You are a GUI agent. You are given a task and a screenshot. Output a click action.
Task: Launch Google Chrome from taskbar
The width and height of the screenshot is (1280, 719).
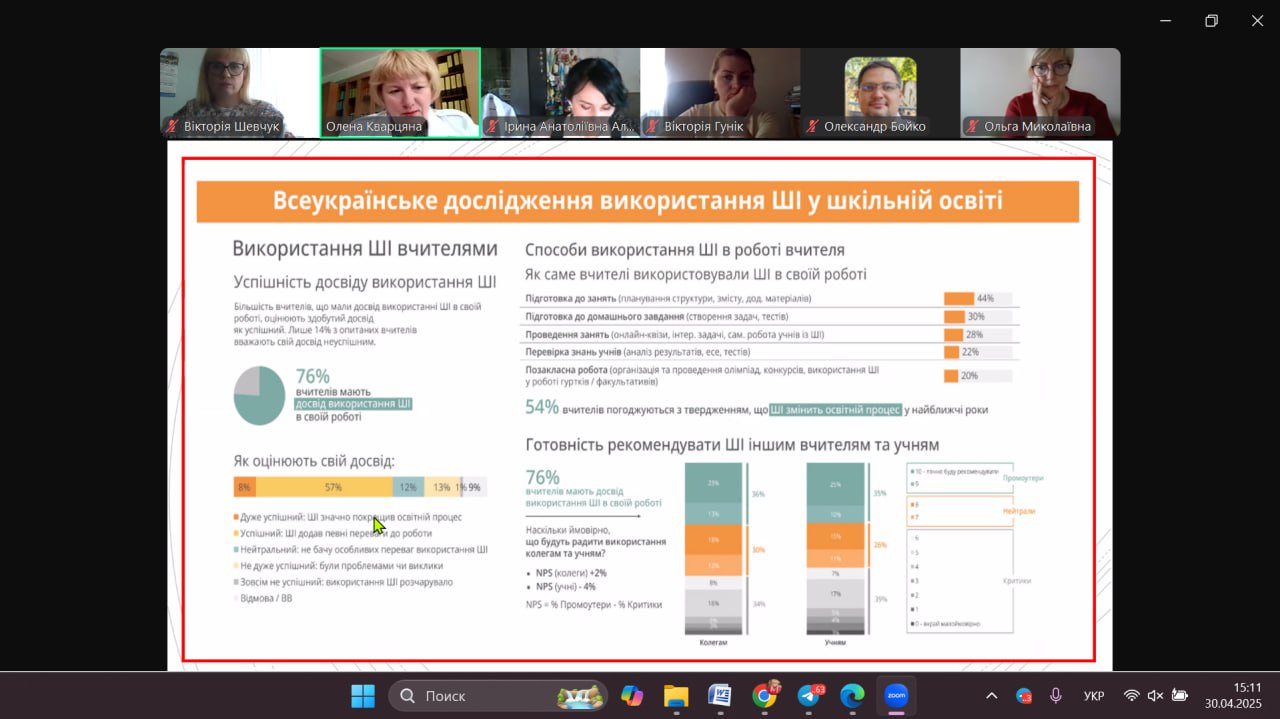click(765, 695)
